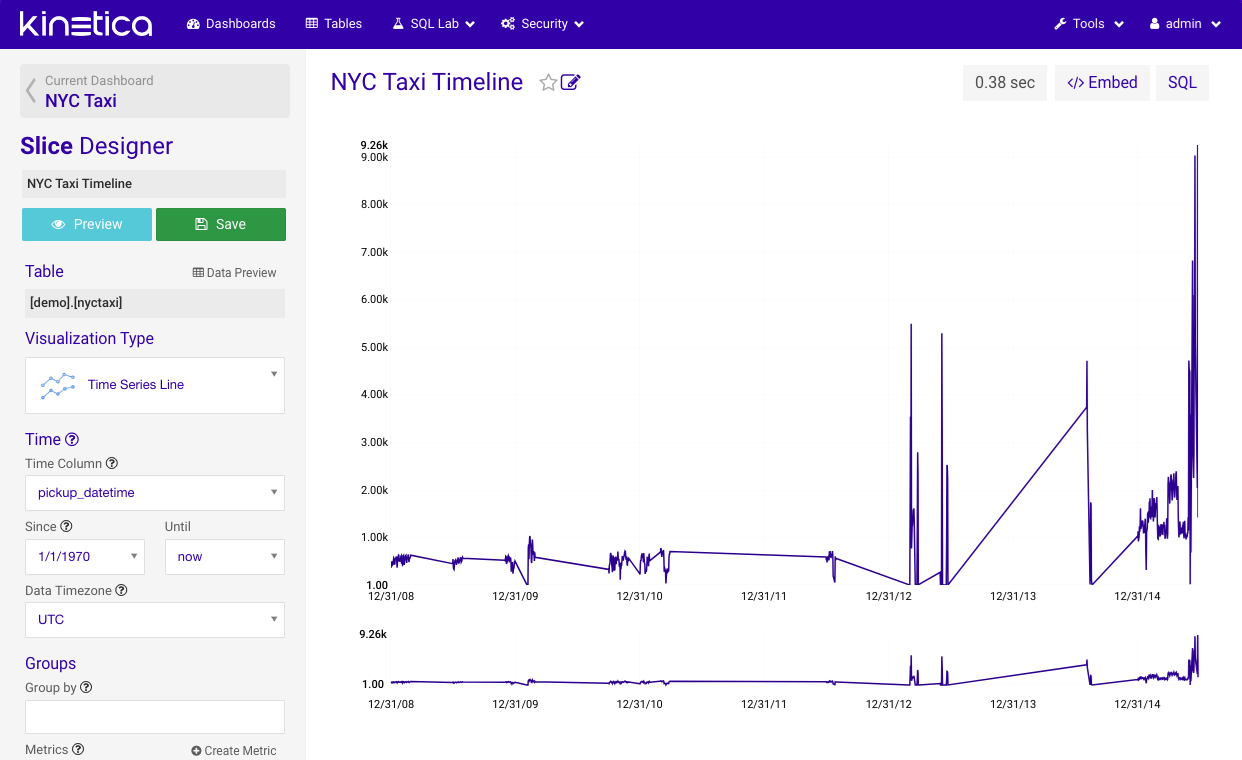
Task: Open the Since date dropdown
Action: (85, 557)
